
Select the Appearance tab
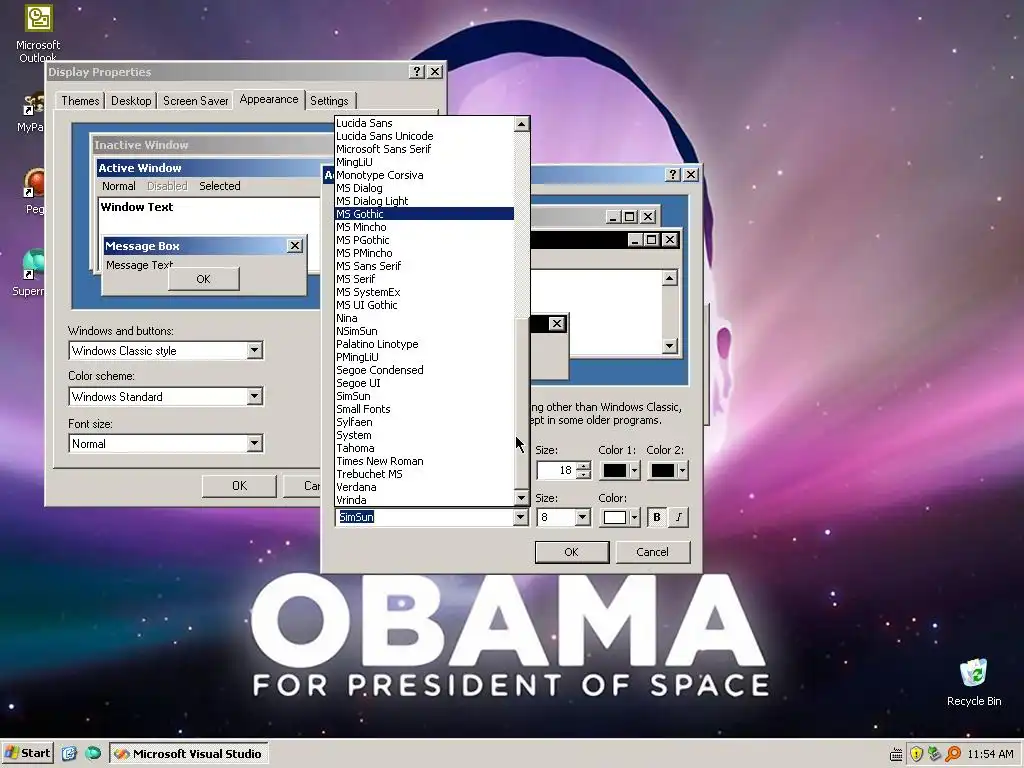(x=268, y=99)
